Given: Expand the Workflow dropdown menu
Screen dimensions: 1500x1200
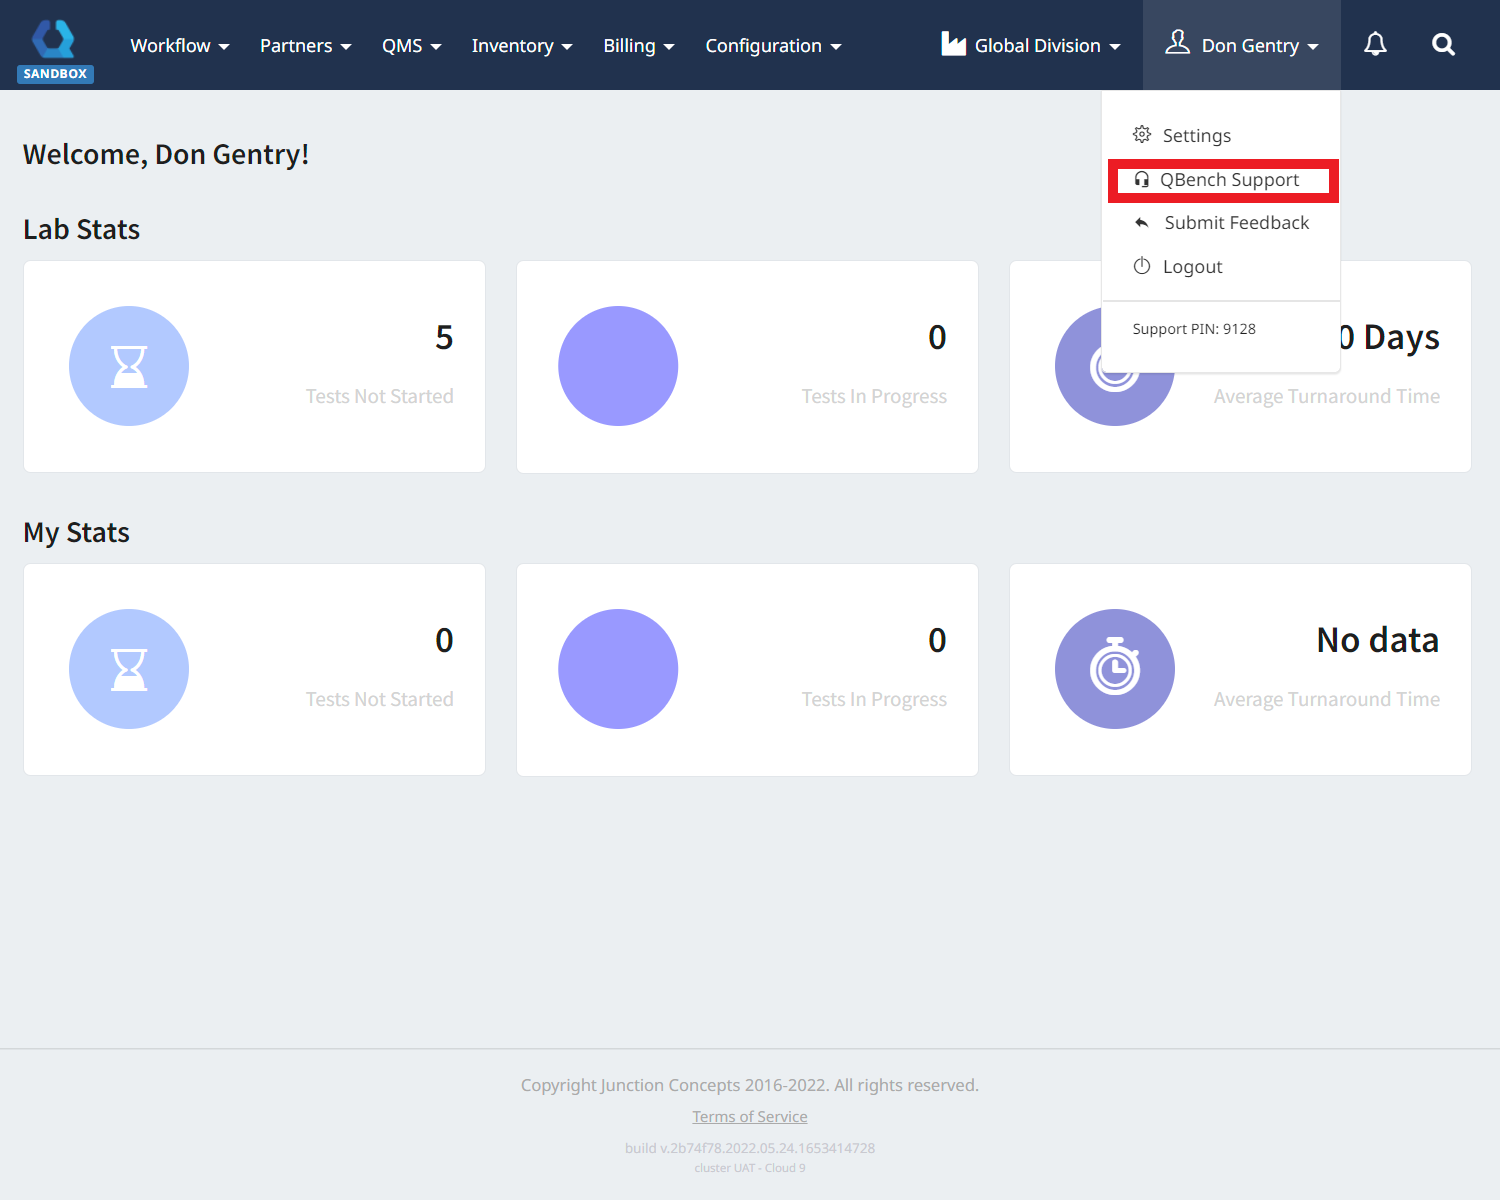Looking at the screenshot, I should 179,46.
